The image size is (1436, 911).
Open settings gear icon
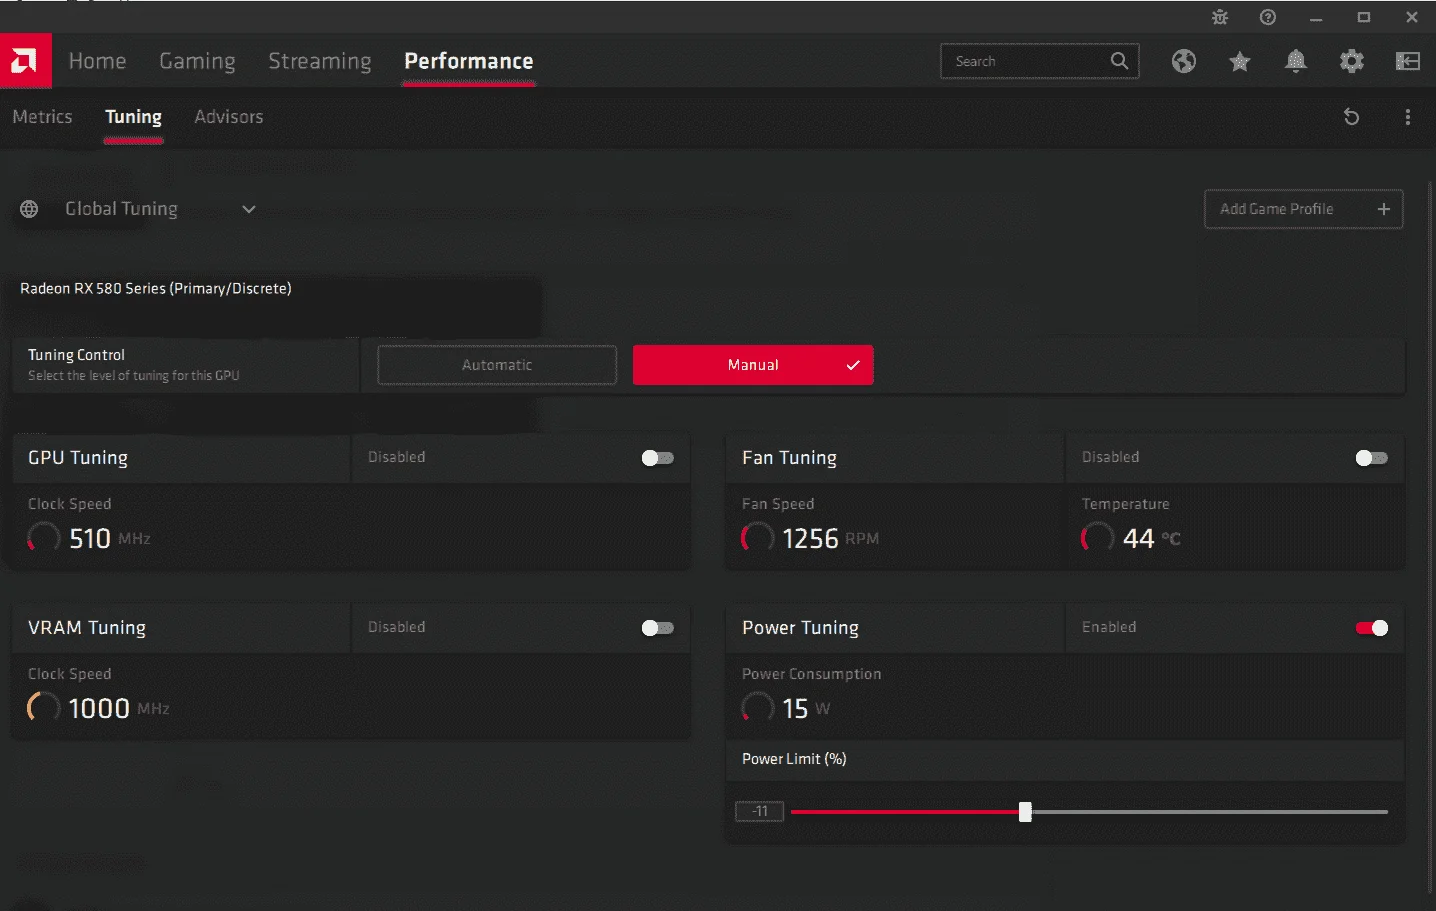(x=1352, y=61)
